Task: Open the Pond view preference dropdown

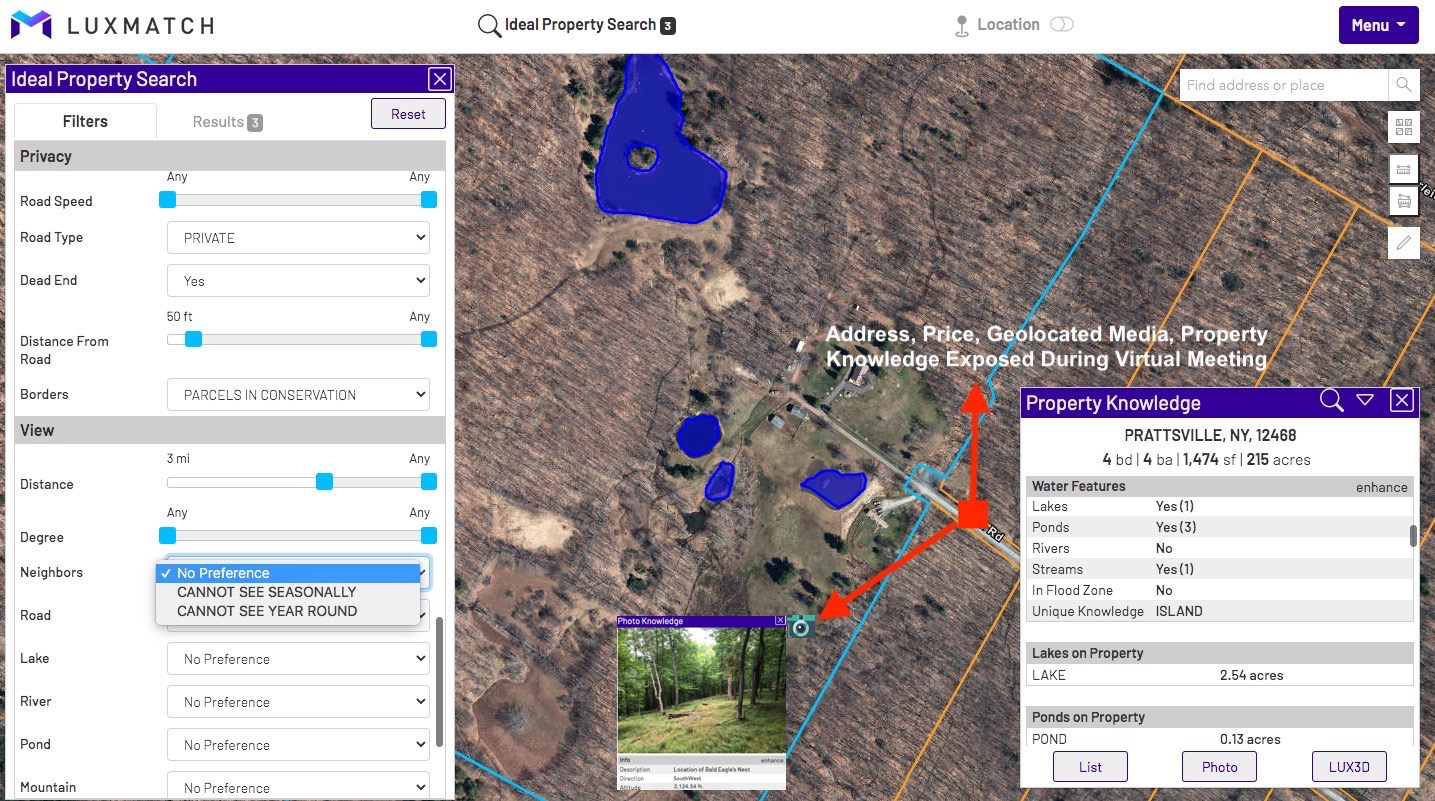Action: pyautogui.click(x=298, y=745)
